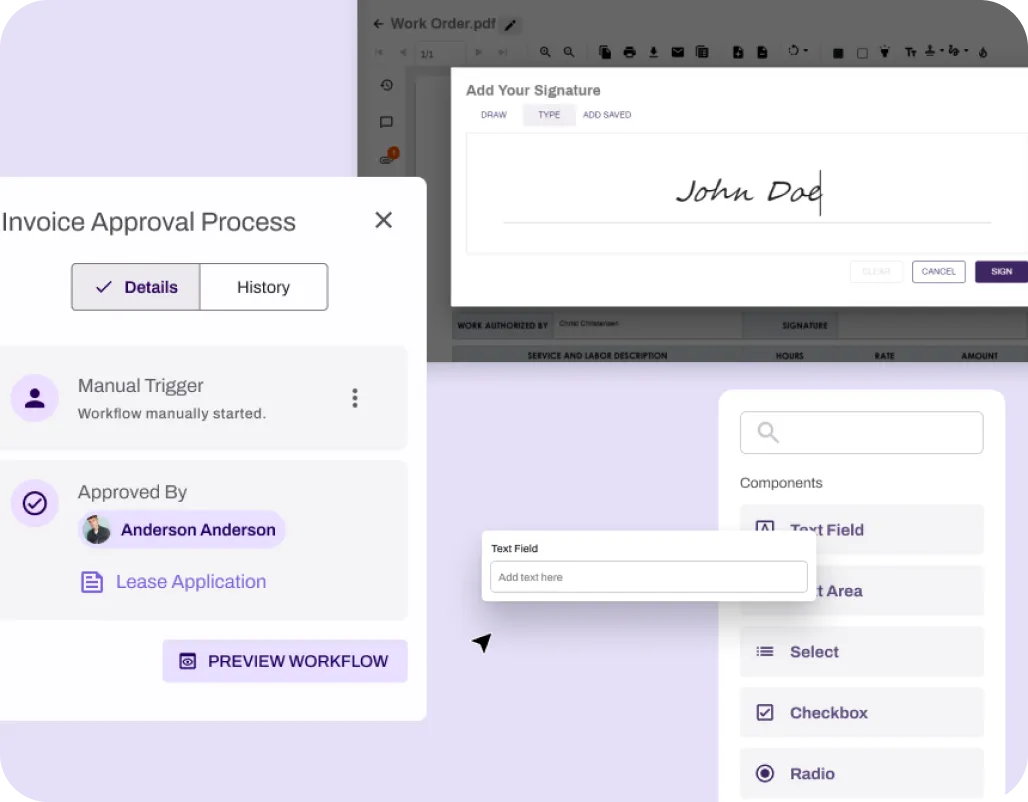1028x802 pixels.
Task: Click pencil icon to rename Work Order.pdf
Action: [511, 25]
